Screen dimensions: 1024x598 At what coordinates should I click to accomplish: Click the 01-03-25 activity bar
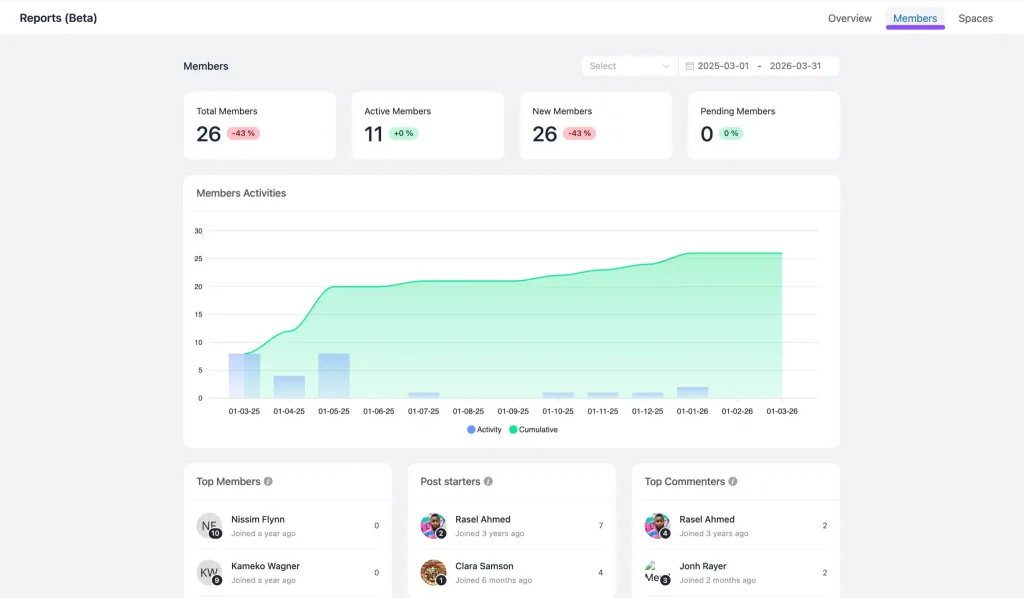click(x=244, y=376)
